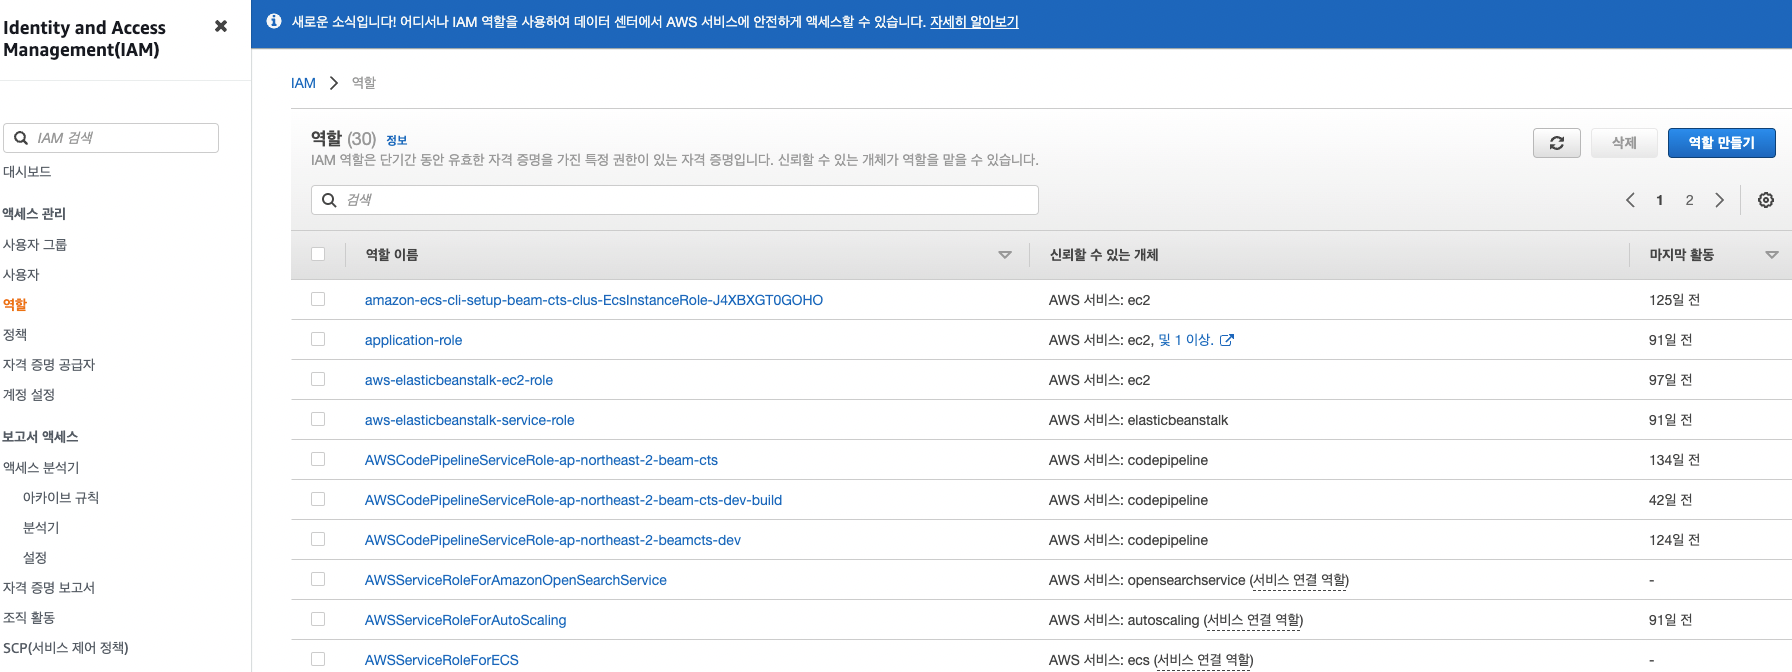Click breadcrumb chevron after IAM
1792x672 pixels.
pos(334,83)
